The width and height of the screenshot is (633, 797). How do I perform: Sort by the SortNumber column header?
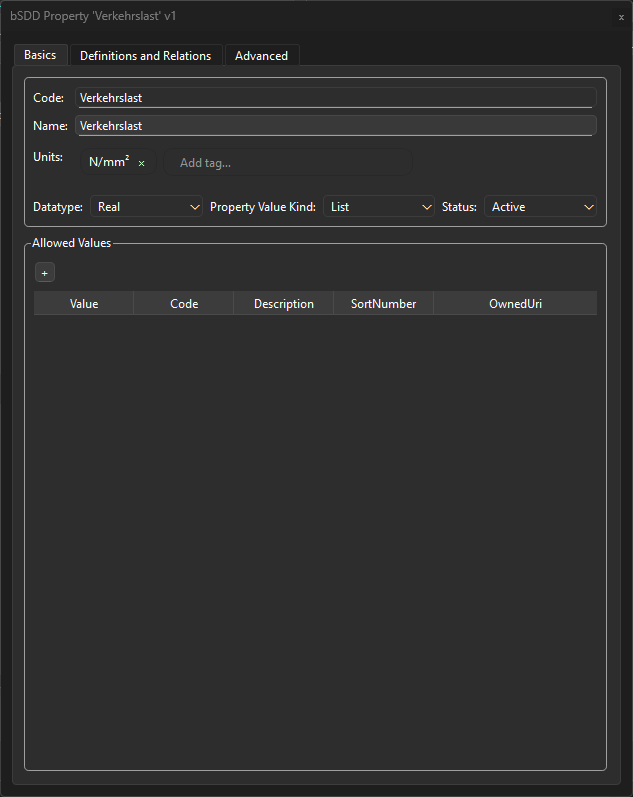coord(383,304)
